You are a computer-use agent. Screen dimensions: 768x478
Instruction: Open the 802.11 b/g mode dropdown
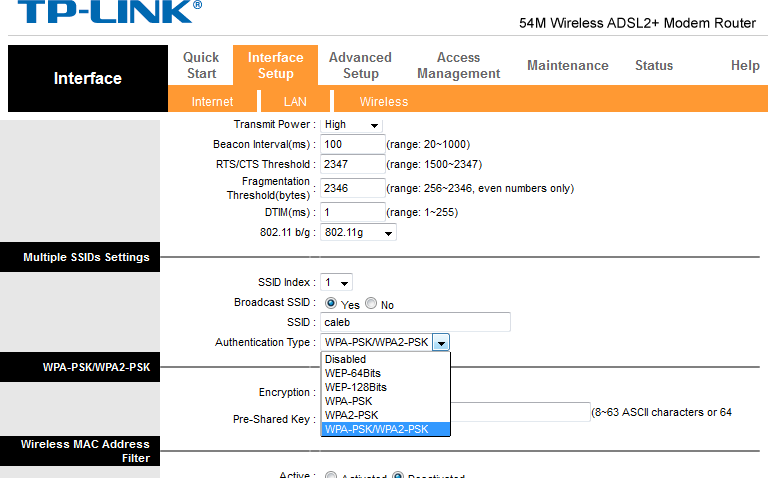pyautogui.click(x=358, y=233)
